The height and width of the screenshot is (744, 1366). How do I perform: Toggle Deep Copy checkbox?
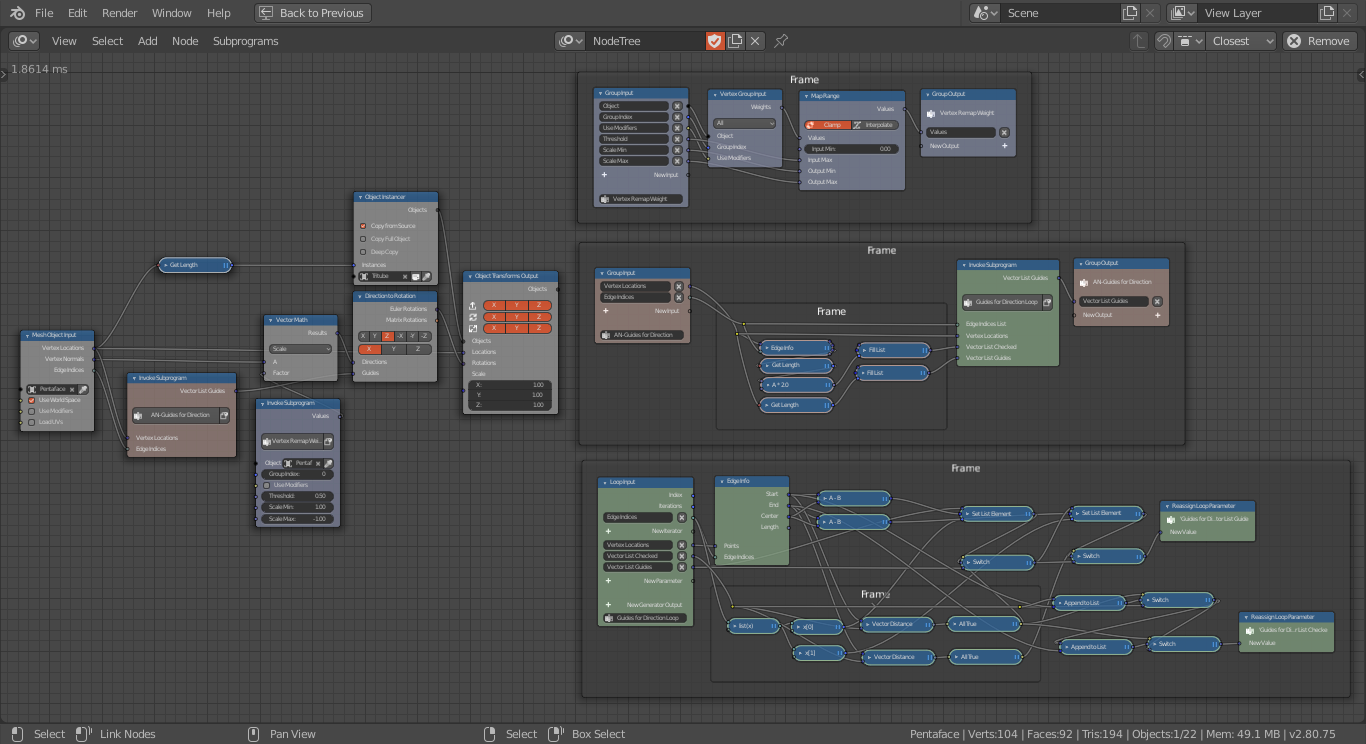[x=363, y=252]
